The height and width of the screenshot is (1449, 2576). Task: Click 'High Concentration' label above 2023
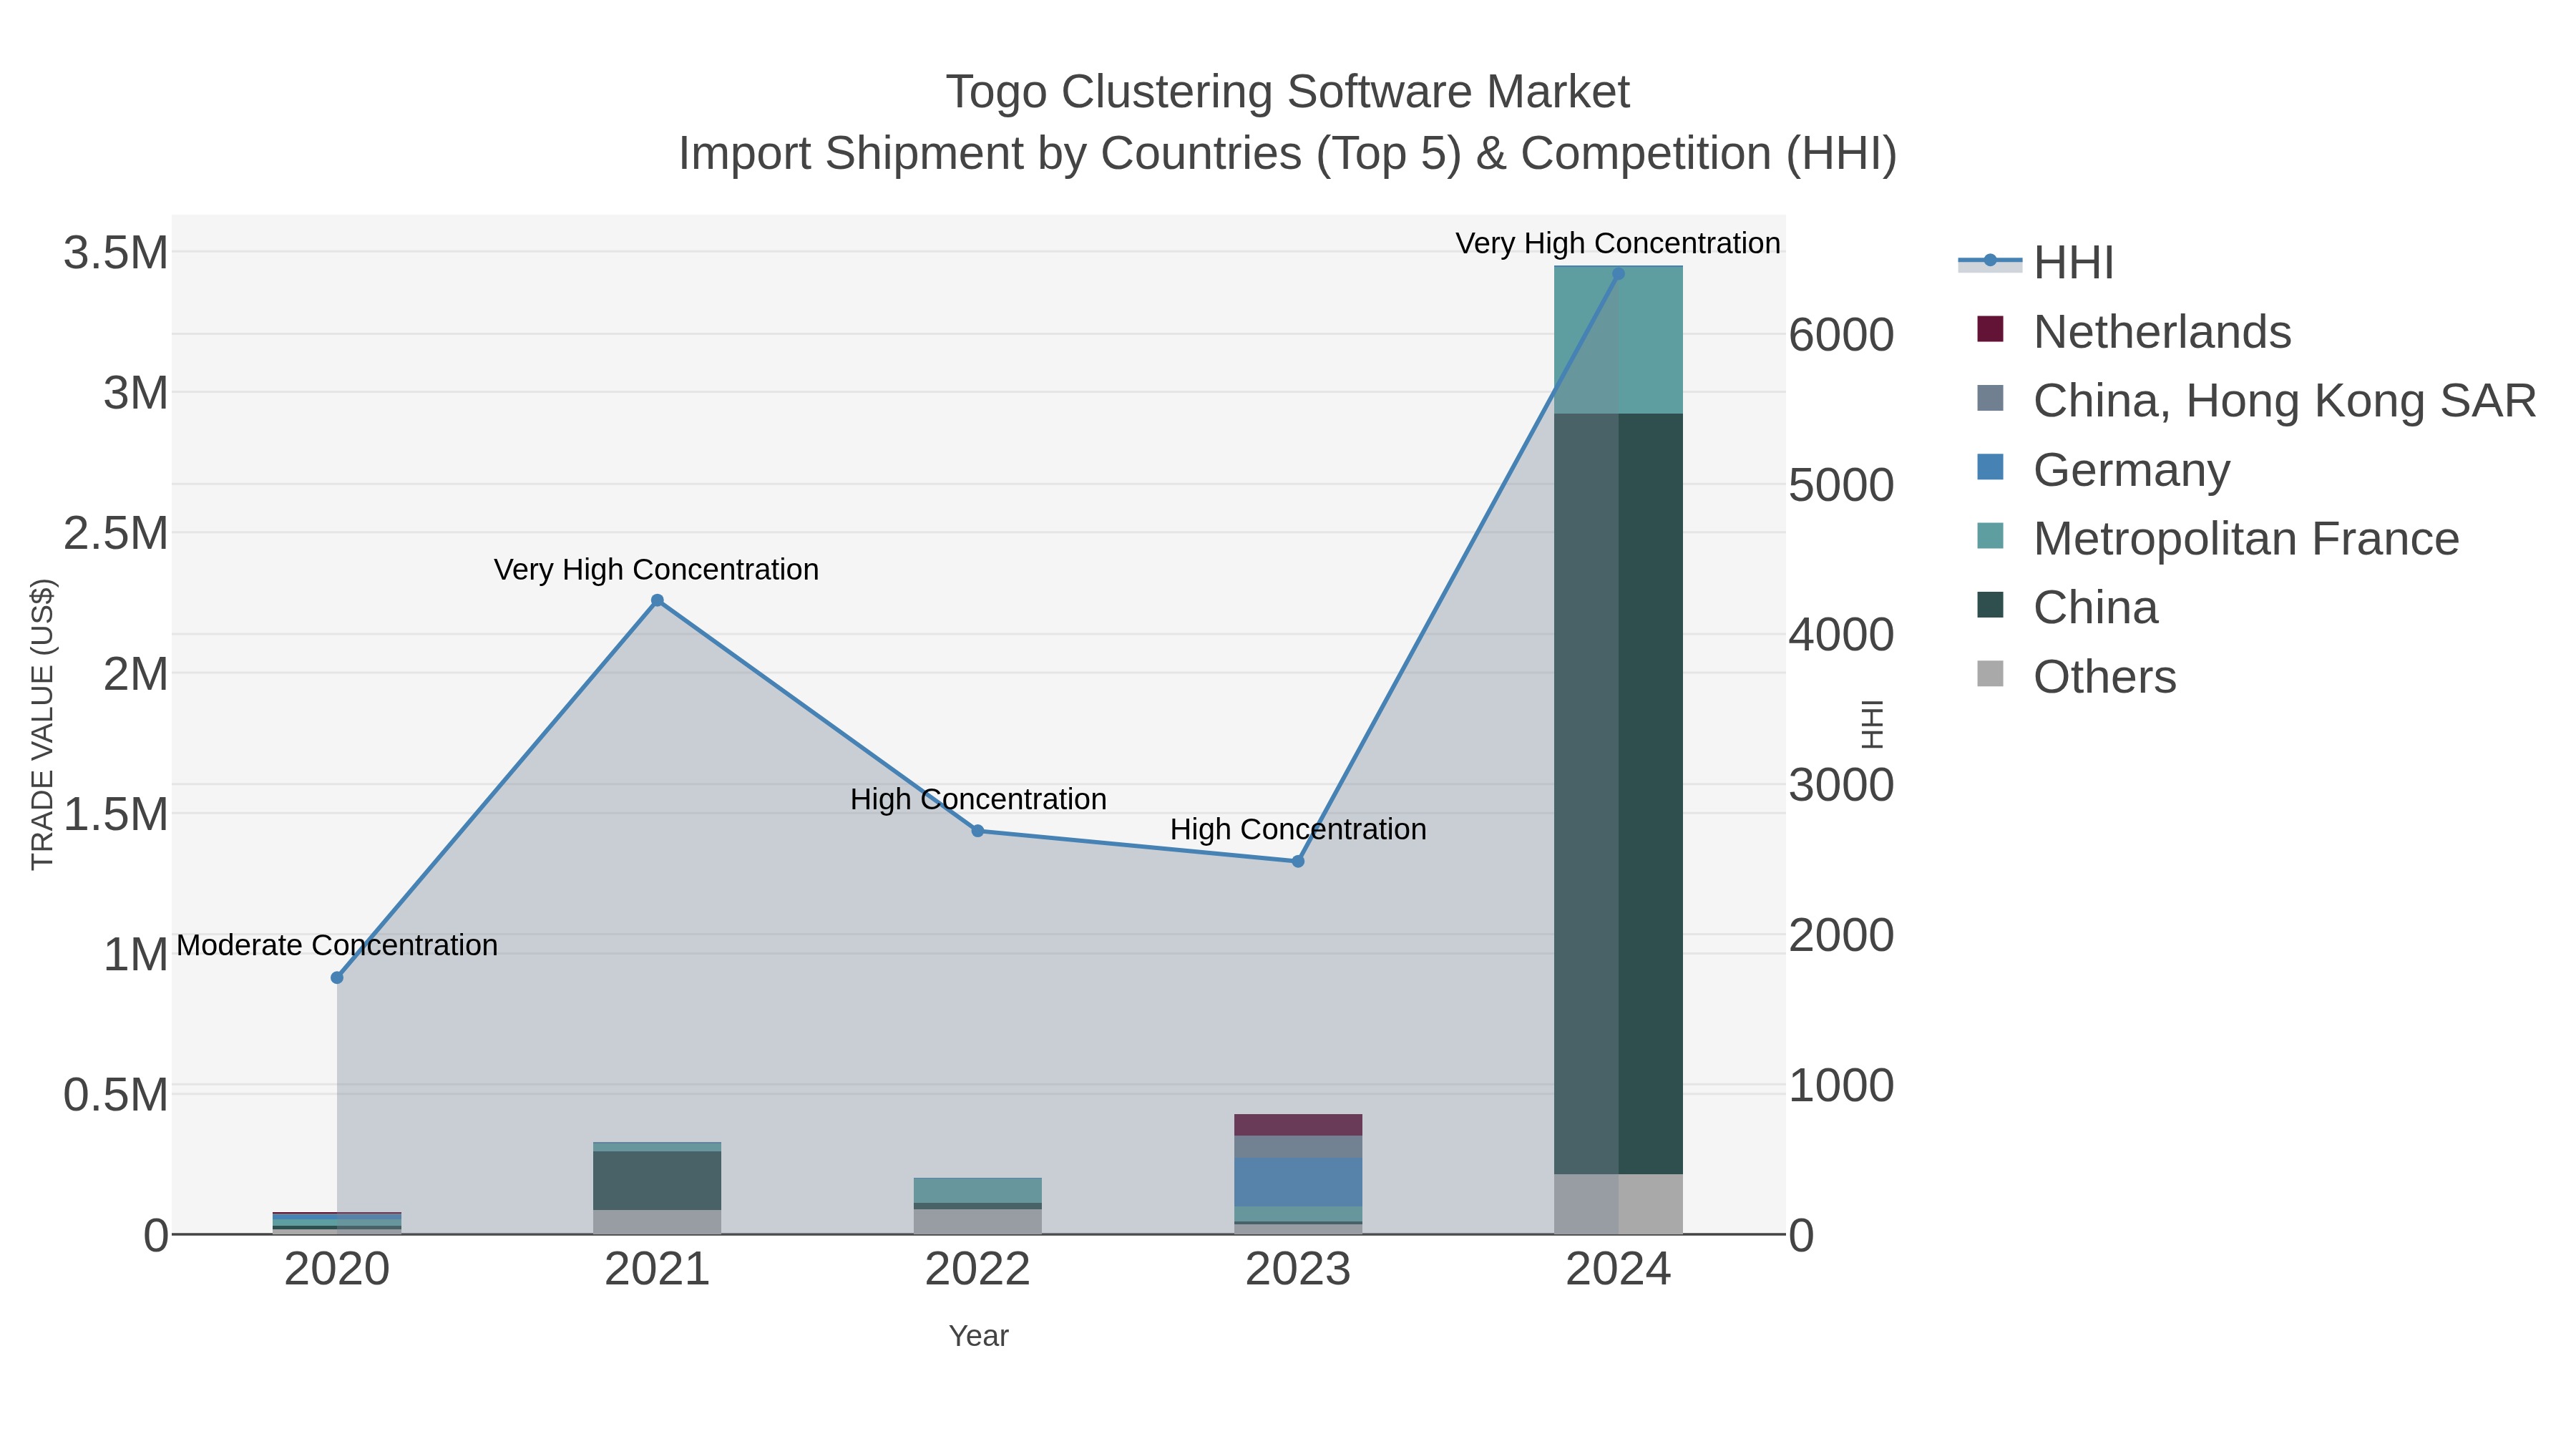[1298, 829]
